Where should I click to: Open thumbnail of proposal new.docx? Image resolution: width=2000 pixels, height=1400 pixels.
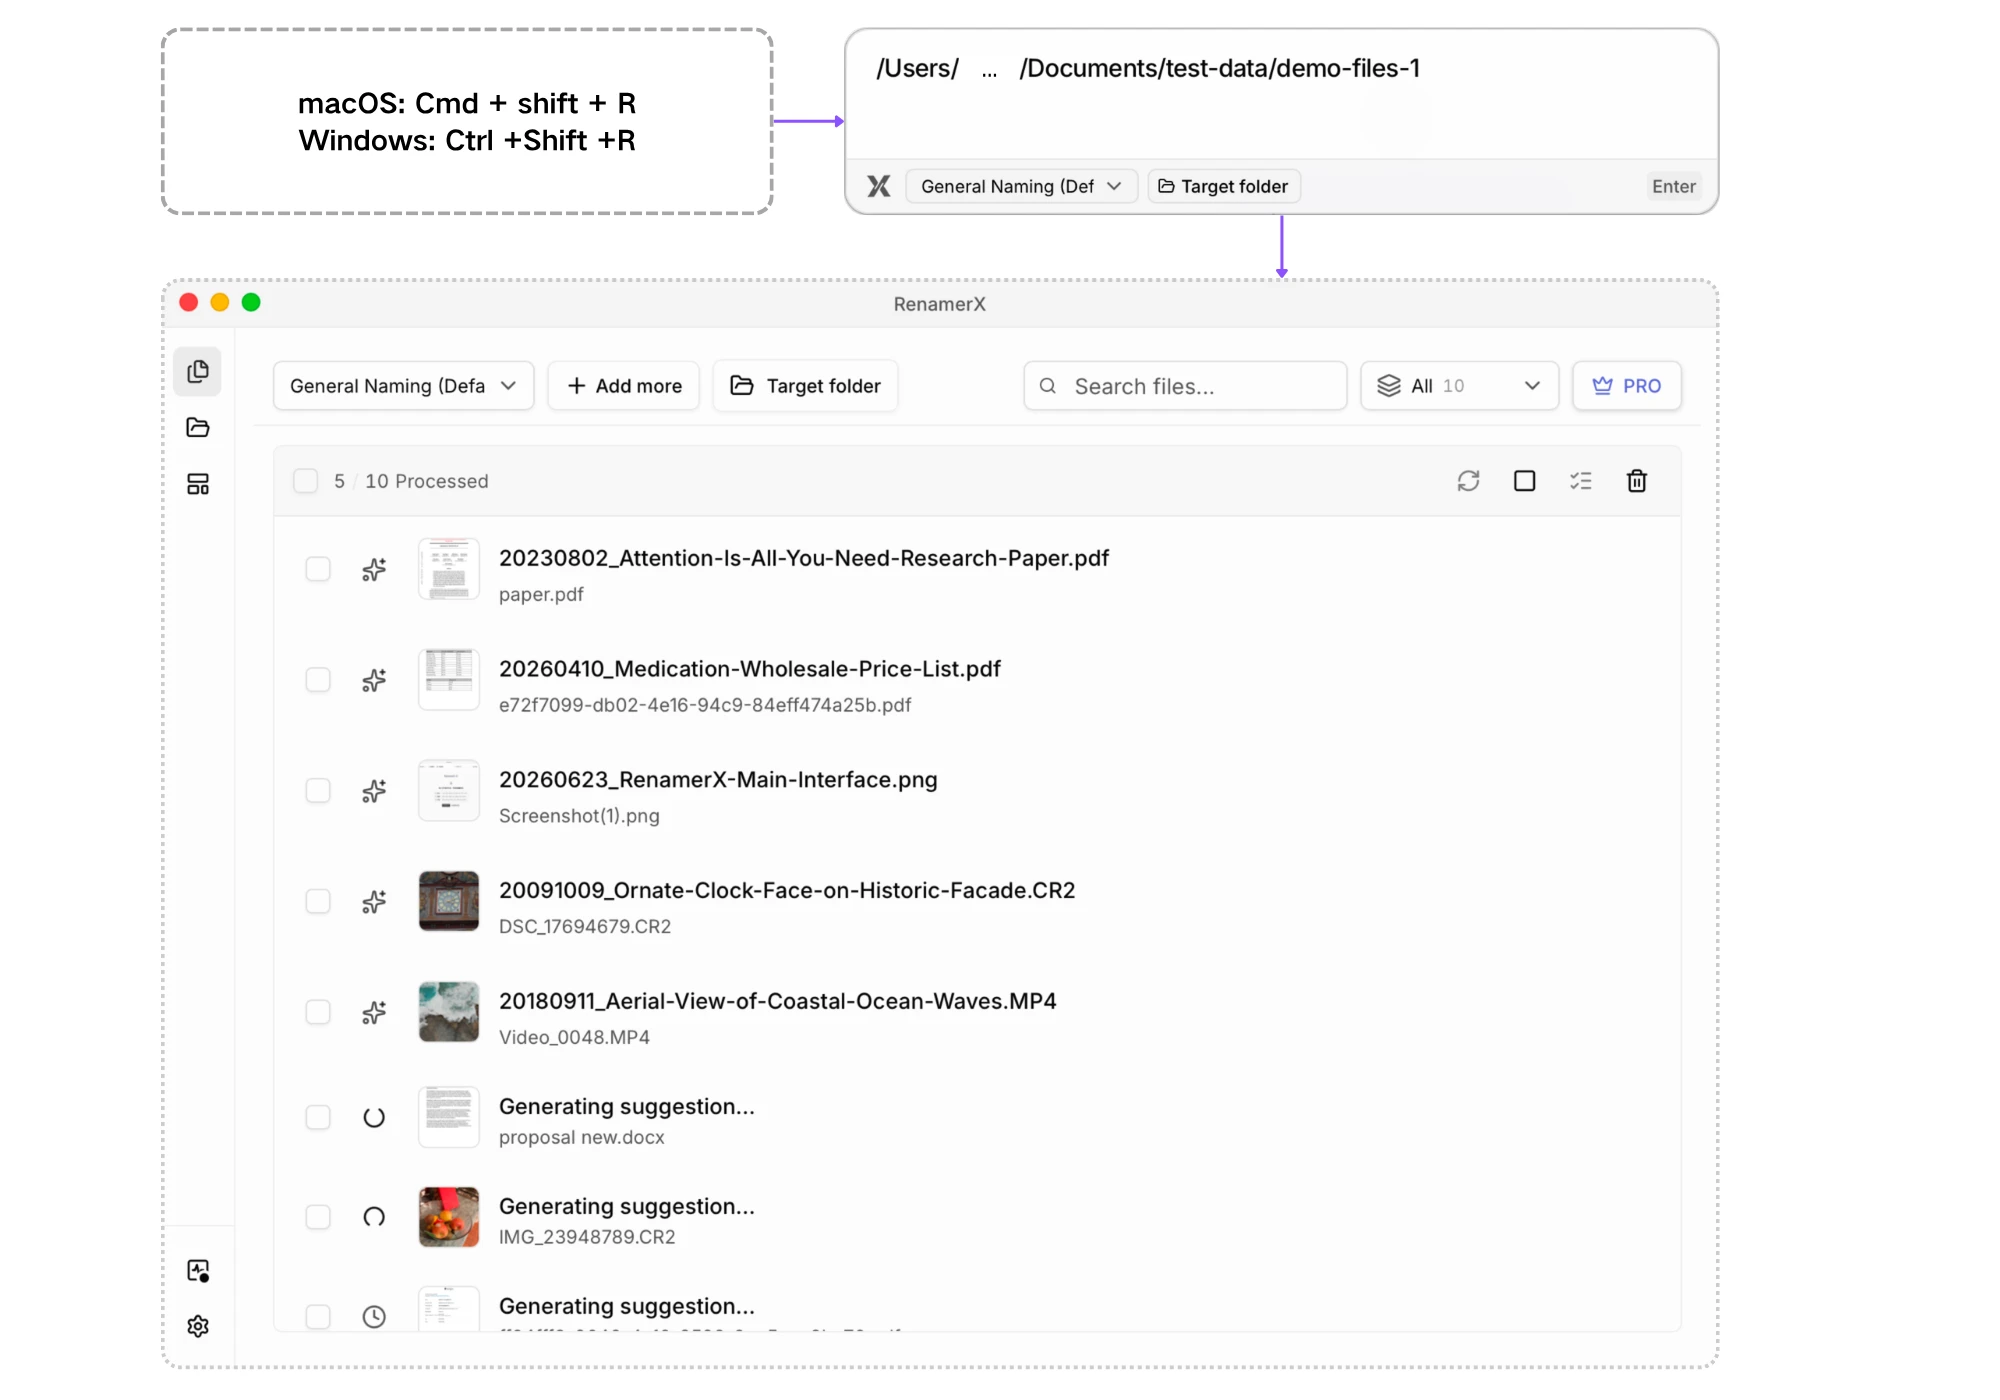[449, 1117]
